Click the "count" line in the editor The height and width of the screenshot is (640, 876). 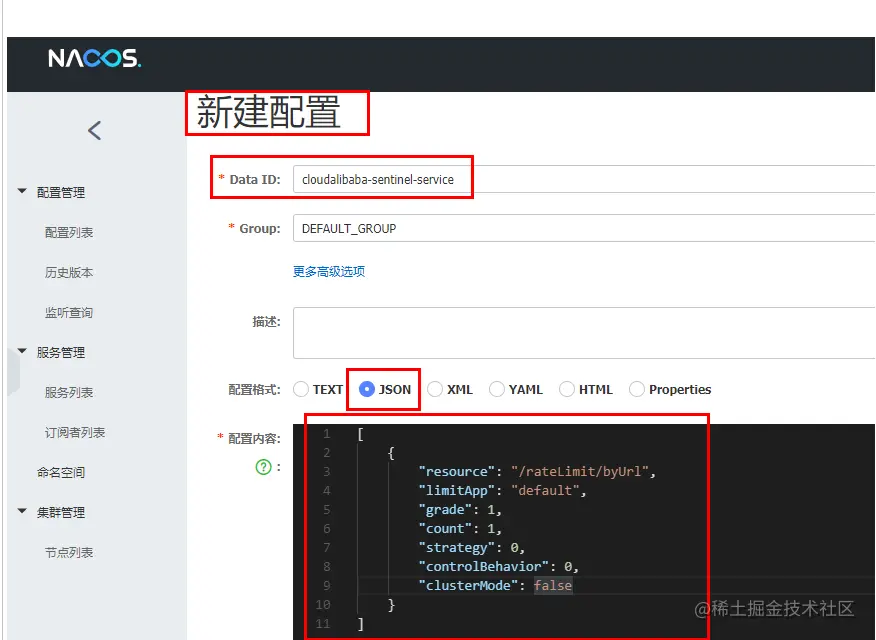[460, 528]
